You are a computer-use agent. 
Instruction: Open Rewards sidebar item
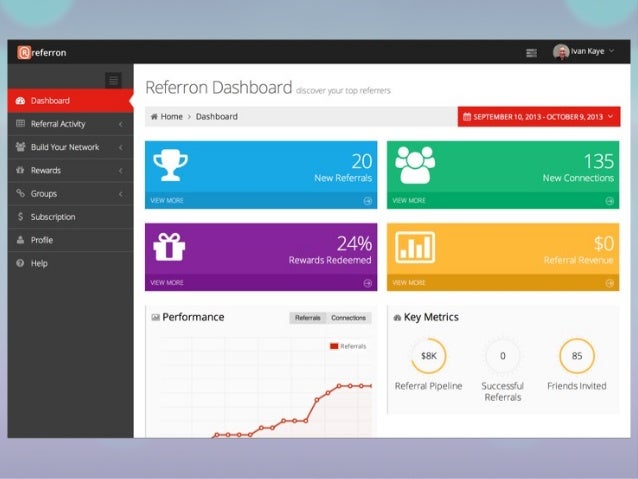click(70, 170)
